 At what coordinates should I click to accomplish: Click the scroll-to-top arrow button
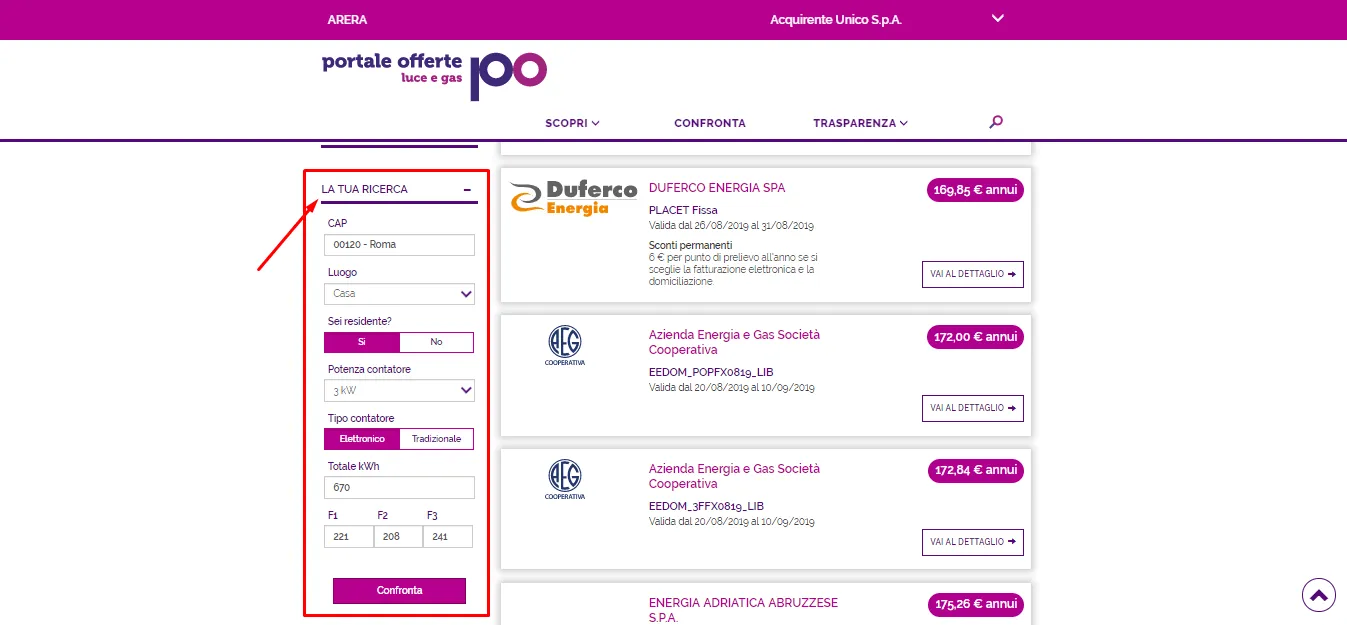pyautogui.click(x=1319, y=595)
